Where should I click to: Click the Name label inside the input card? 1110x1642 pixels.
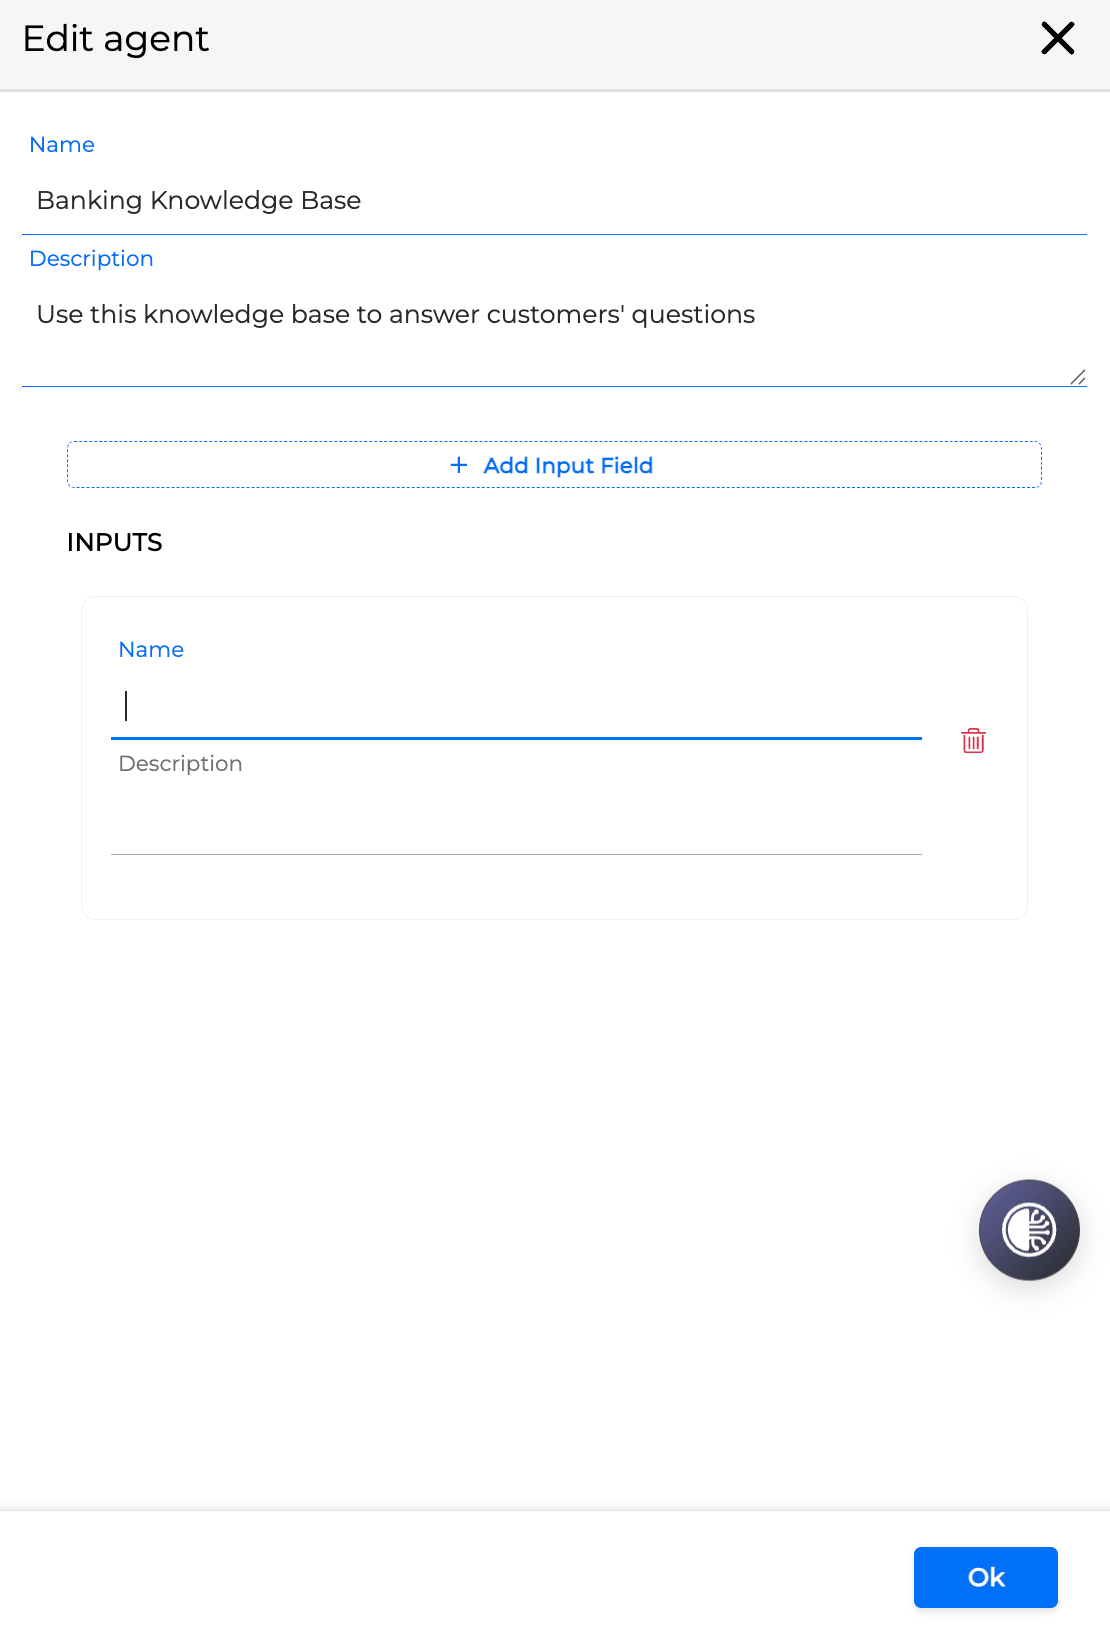[151, 650]
